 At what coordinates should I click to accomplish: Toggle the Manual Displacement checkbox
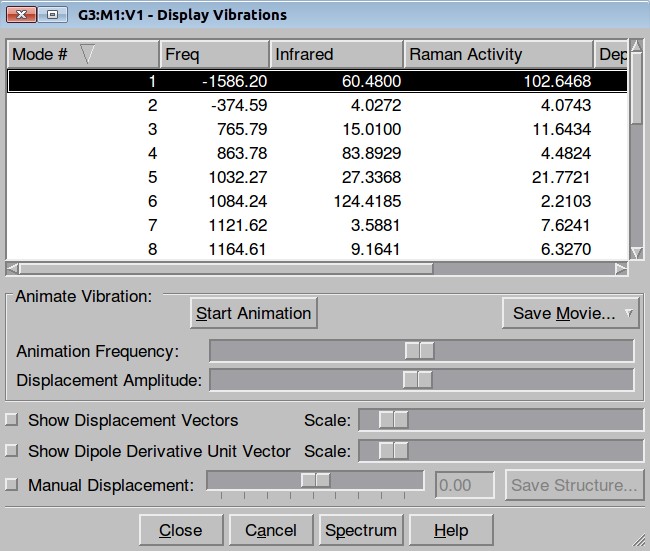pyautogui.click(x=12, y=484)
